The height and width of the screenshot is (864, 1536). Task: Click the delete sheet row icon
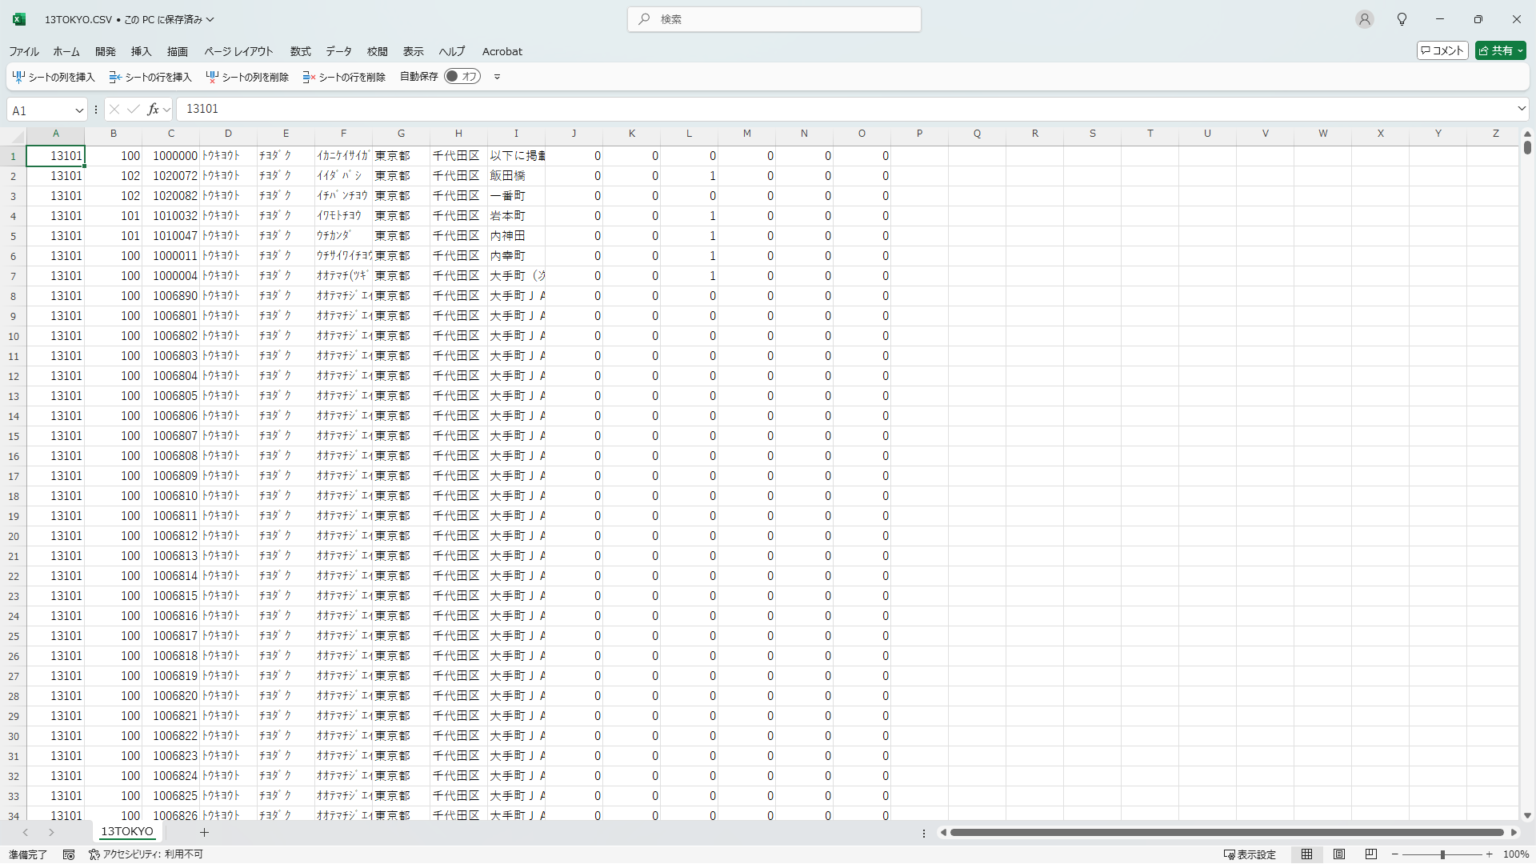point(309,77)
